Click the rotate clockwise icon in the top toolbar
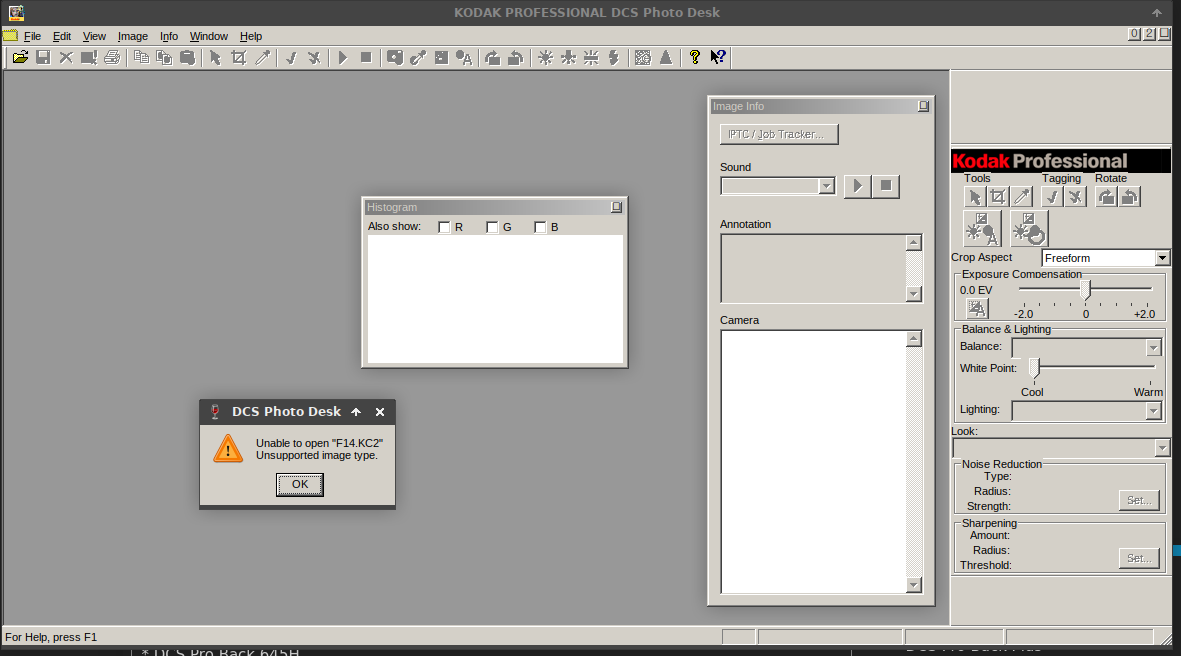The height and width of the screenshot is (656, 1181). (493, 57)
